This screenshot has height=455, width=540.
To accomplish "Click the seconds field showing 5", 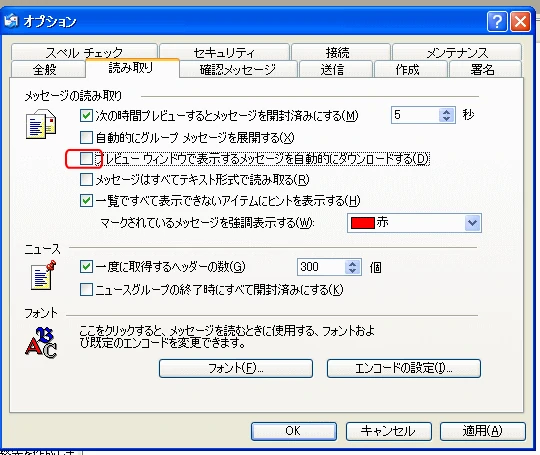I will coord(415,115).
